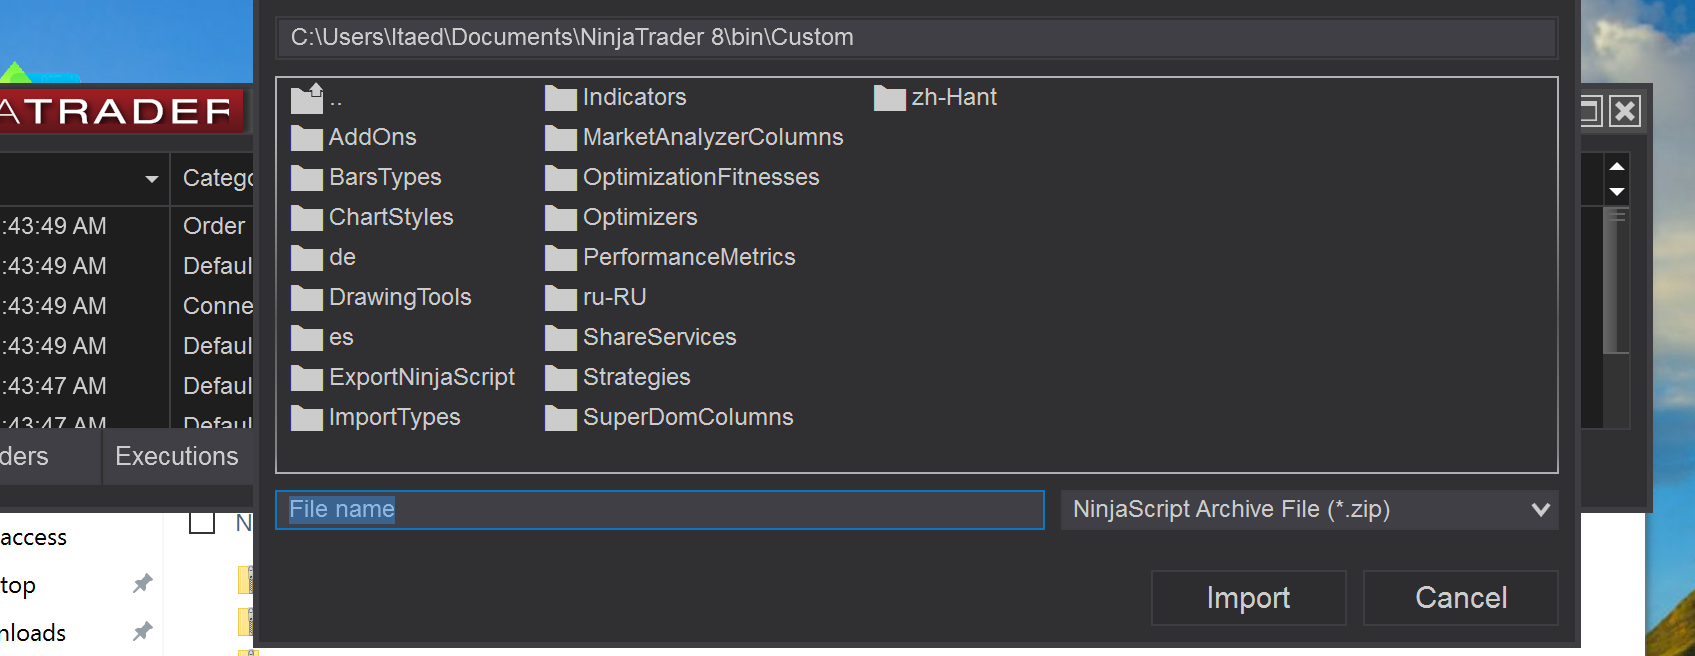The width and height of the screenshot is (1695, 656).
Task: Open the es language folder
Action: coord(322,337)
